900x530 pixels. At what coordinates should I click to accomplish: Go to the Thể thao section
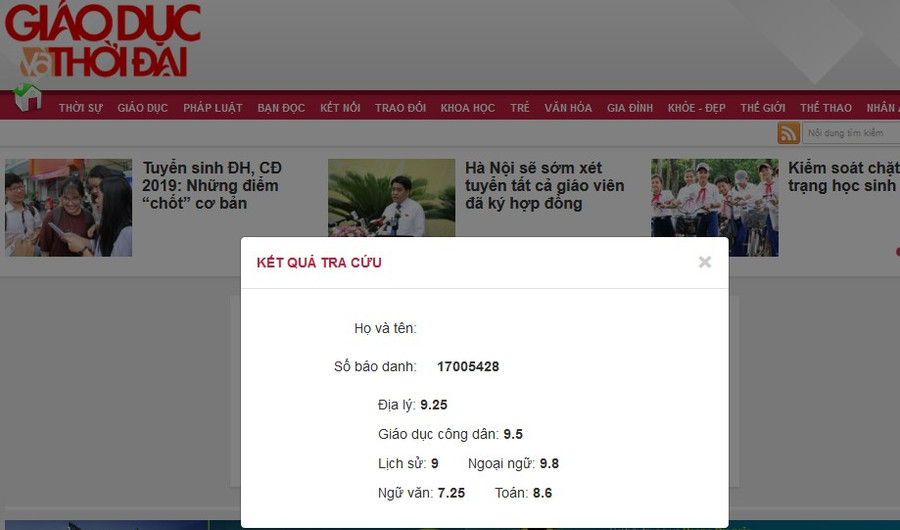tap(826, 108)
